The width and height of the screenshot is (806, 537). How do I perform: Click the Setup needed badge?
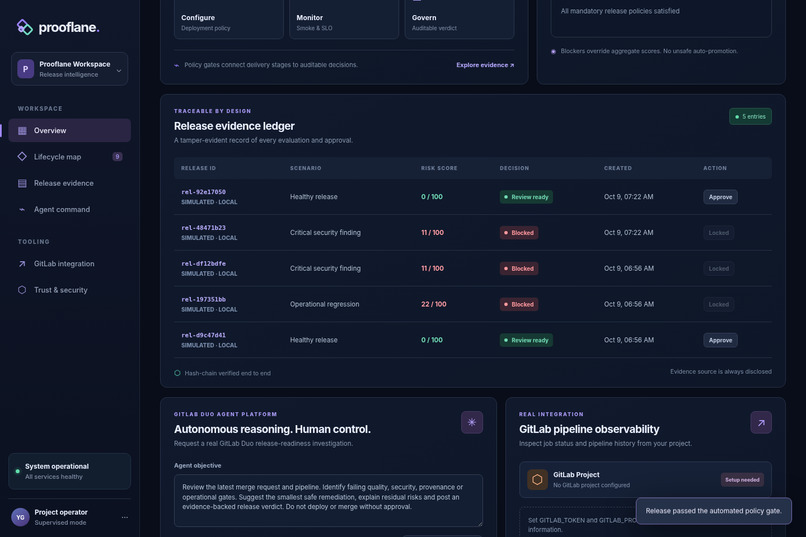742,479
